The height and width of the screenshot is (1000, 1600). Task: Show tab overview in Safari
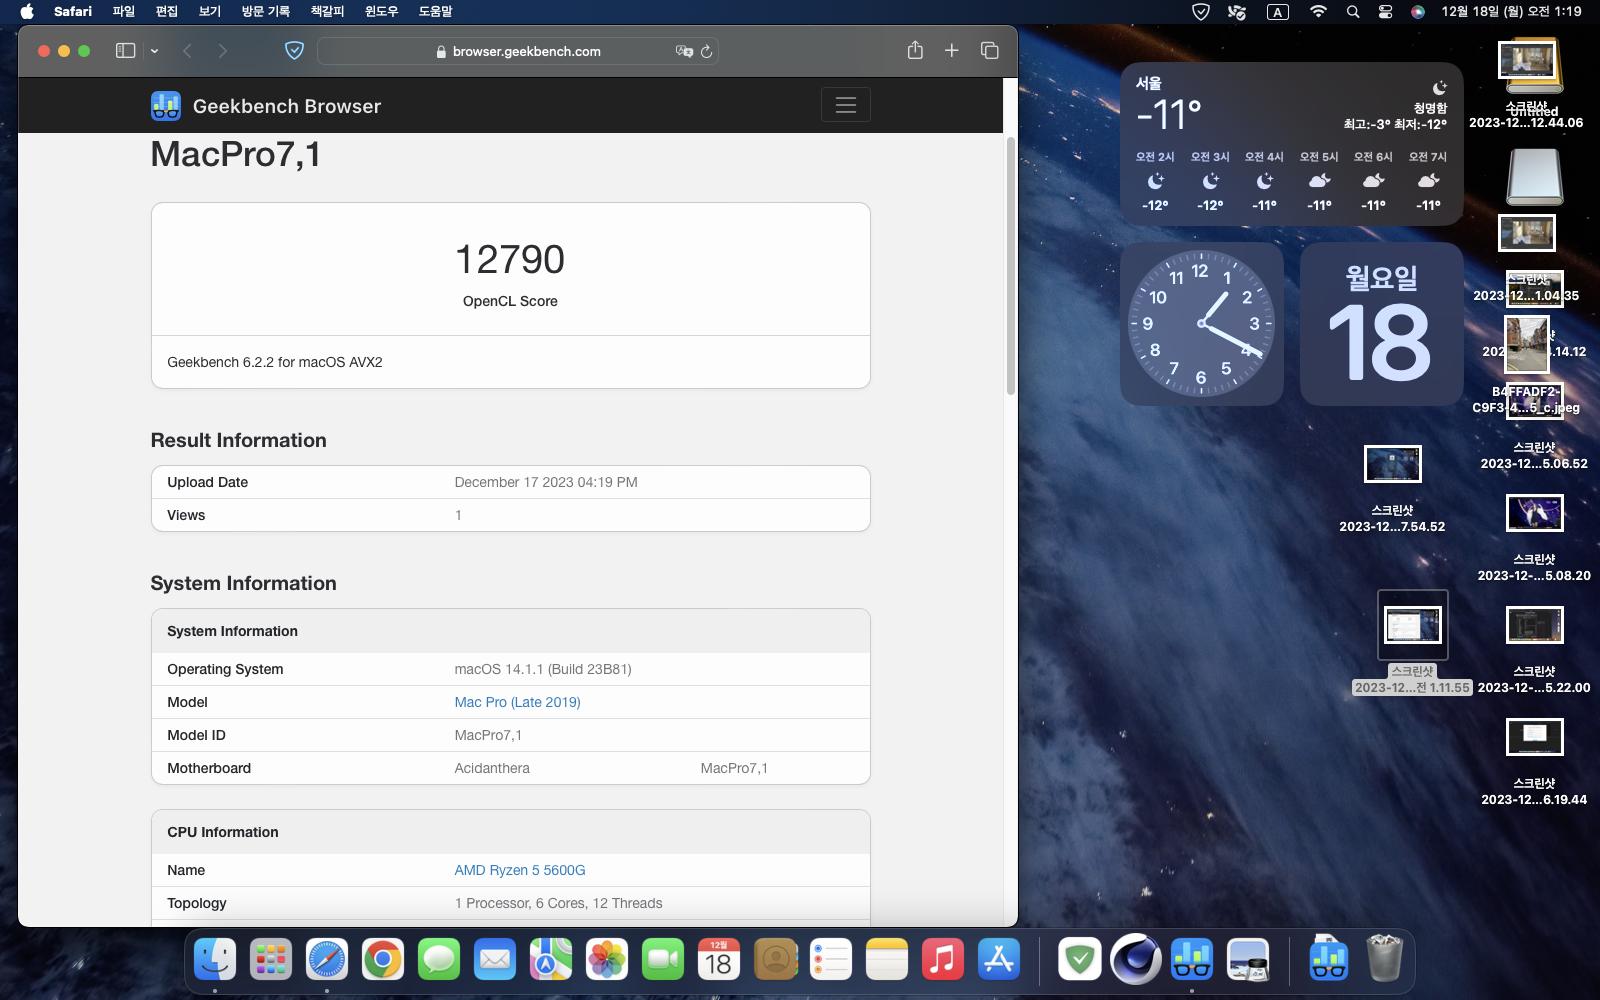tap(989, 51)
